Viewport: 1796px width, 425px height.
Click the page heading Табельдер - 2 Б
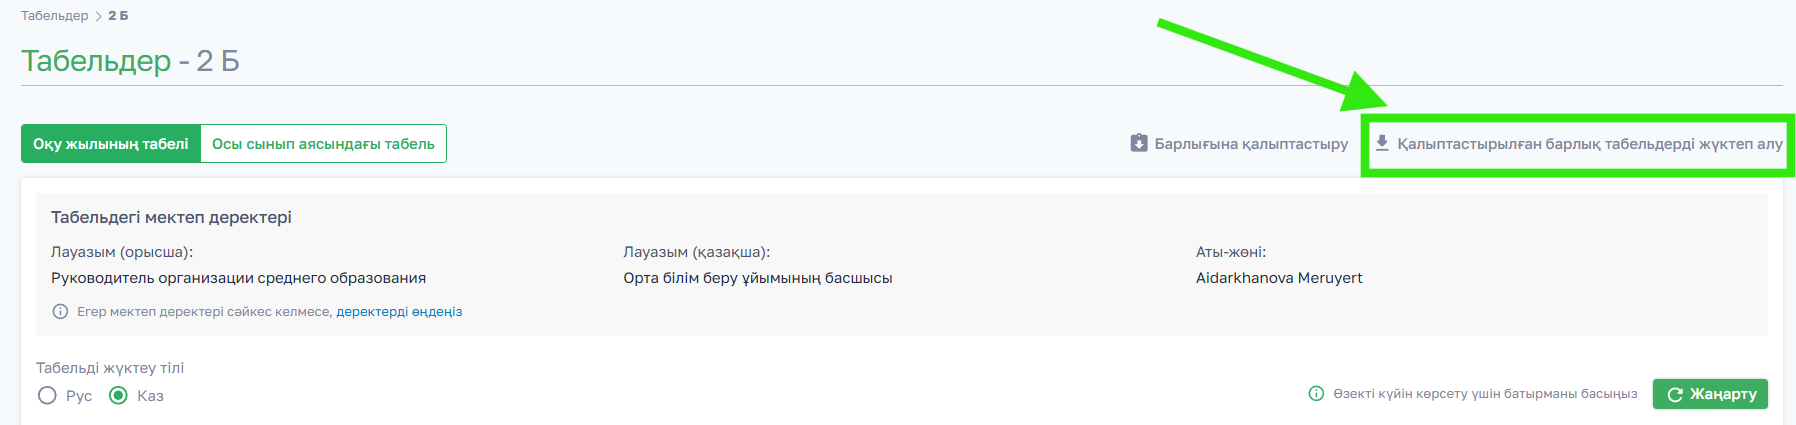(x=130, y=61)
